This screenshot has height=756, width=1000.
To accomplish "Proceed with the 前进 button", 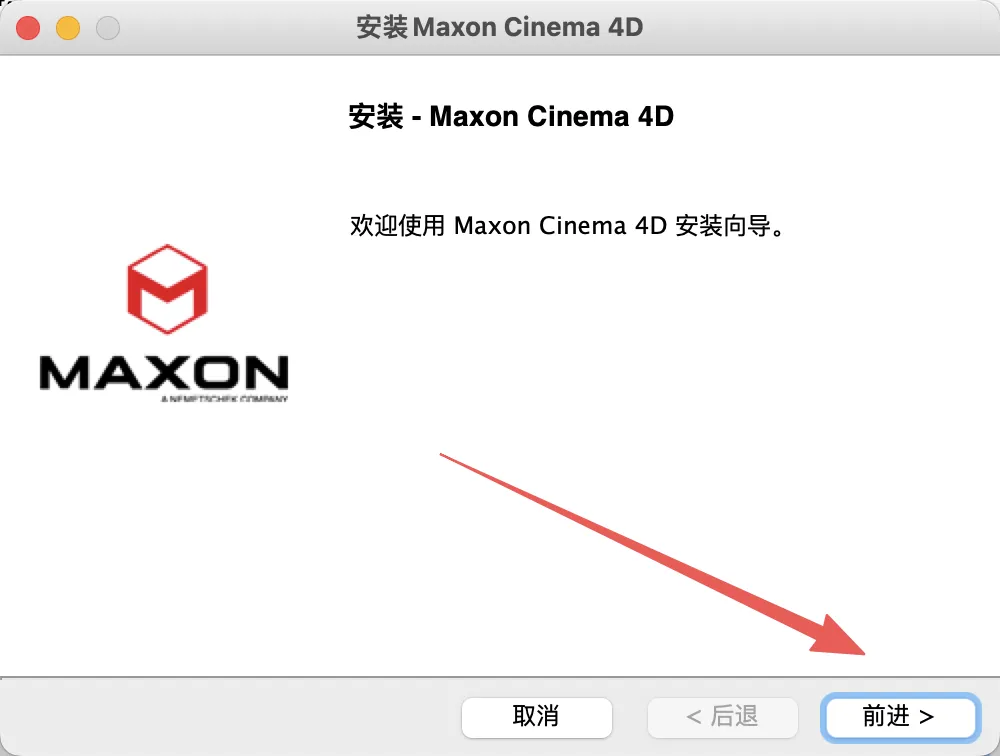I will [900, 717].
